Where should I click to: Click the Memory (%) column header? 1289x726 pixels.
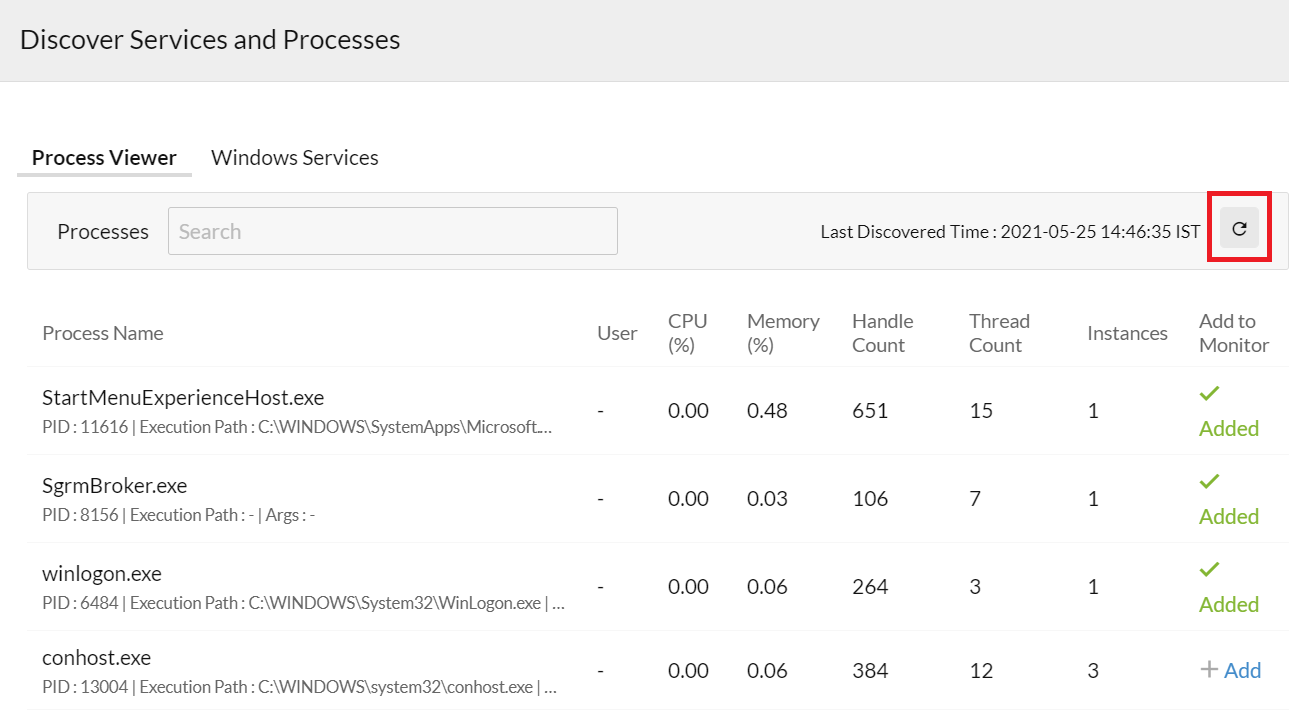[x=783, y=333]
